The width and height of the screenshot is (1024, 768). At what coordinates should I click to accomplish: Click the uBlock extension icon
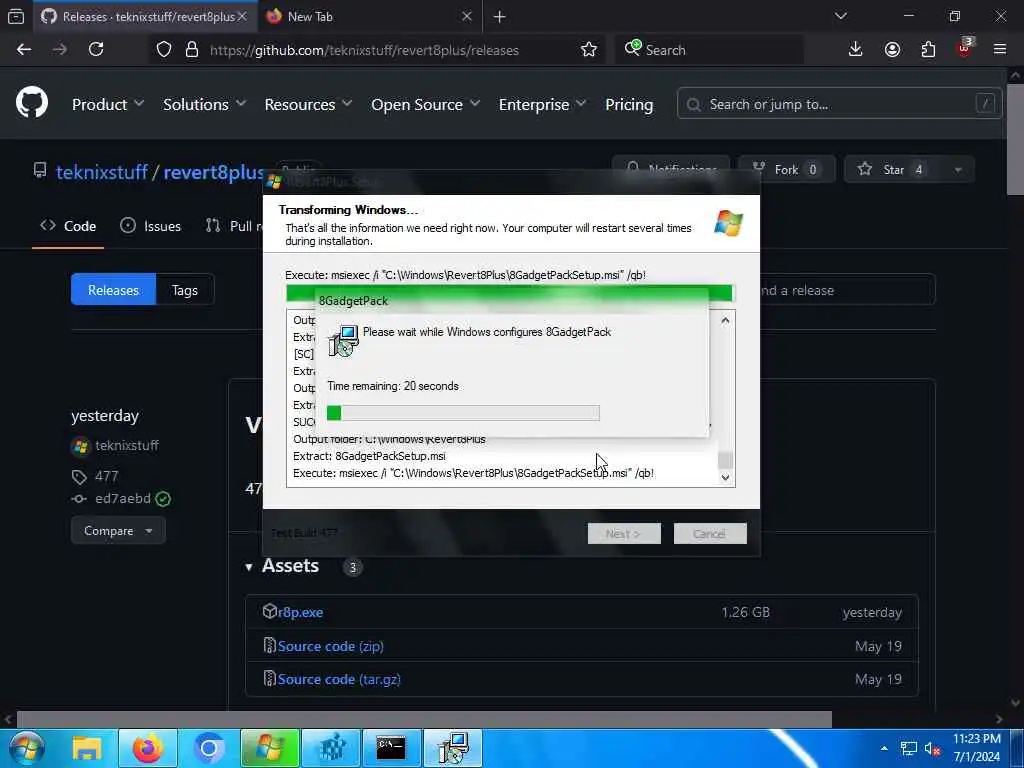tap(965, 48)
